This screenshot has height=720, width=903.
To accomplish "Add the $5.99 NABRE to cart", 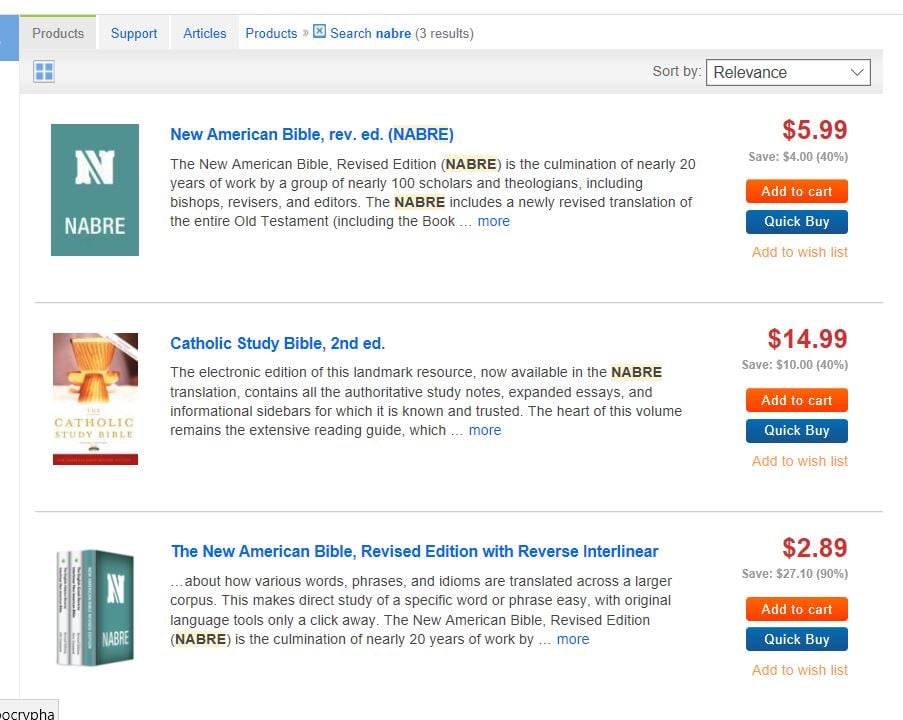I will coord(796,191).
